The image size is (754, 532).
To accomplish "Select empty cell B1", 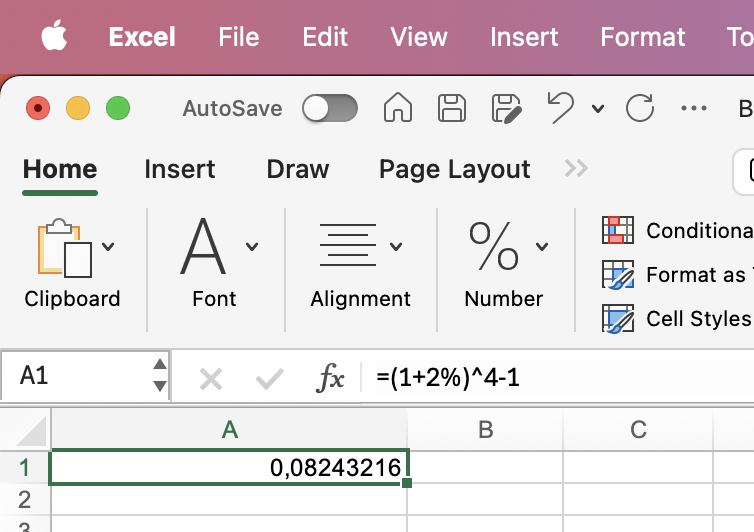I will [x=485, y=467].
